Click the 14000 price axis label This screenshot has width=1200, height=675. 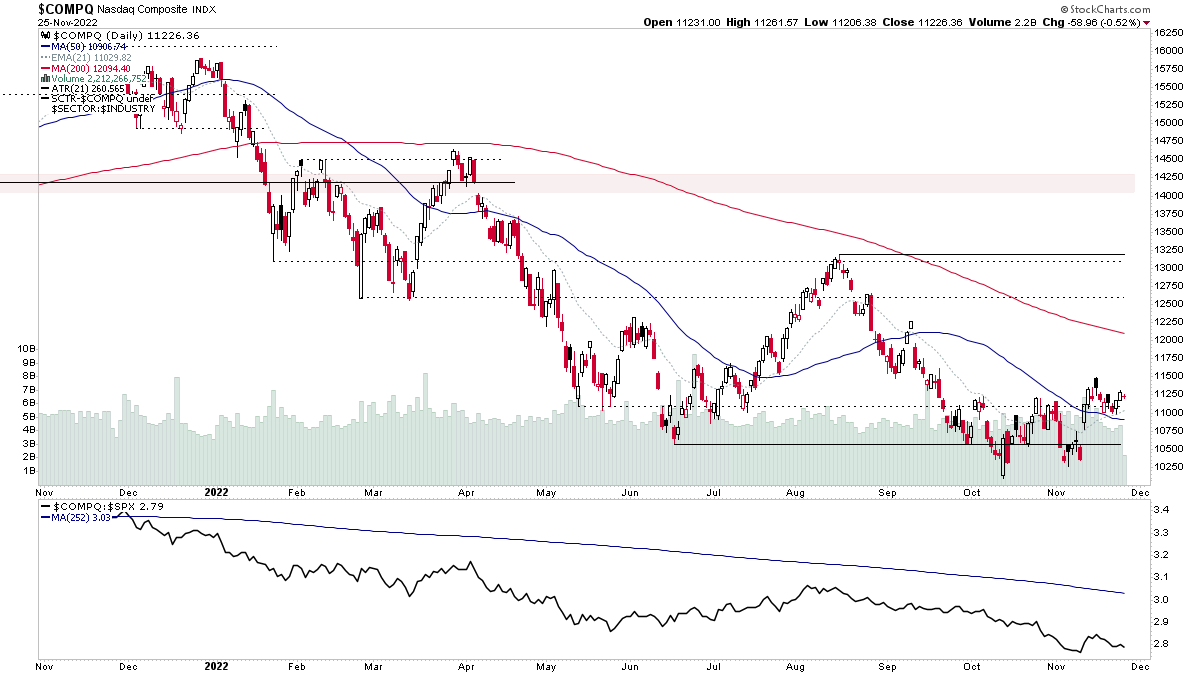point(1168,195)
